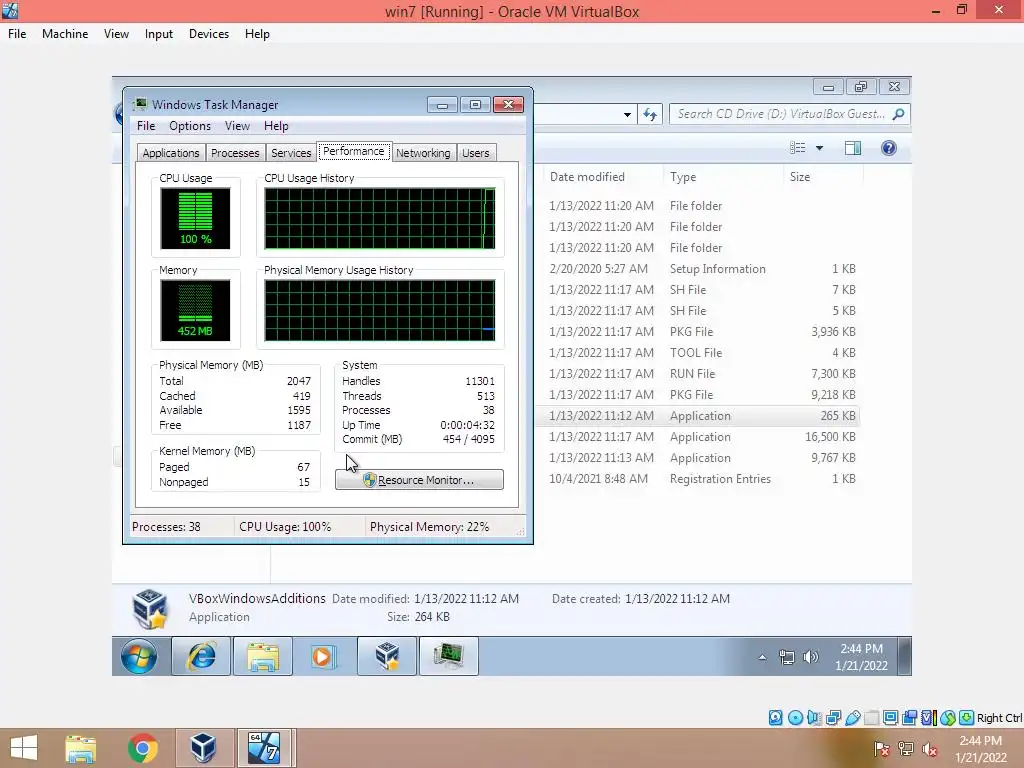Open Google Chrome from host taskbar
The height and width of the screenshot is (768, 1024).
point(142,748)
